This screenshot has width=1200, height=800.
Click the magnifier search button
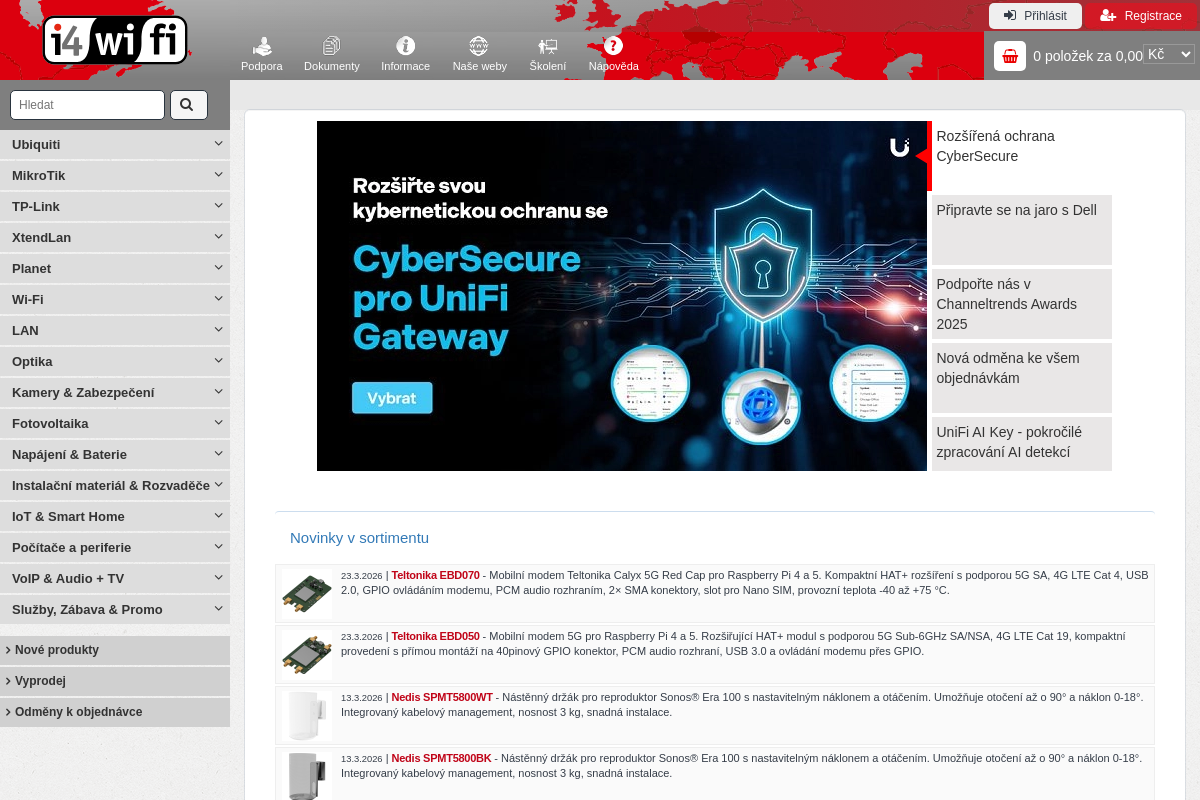(x=189, y=105)
